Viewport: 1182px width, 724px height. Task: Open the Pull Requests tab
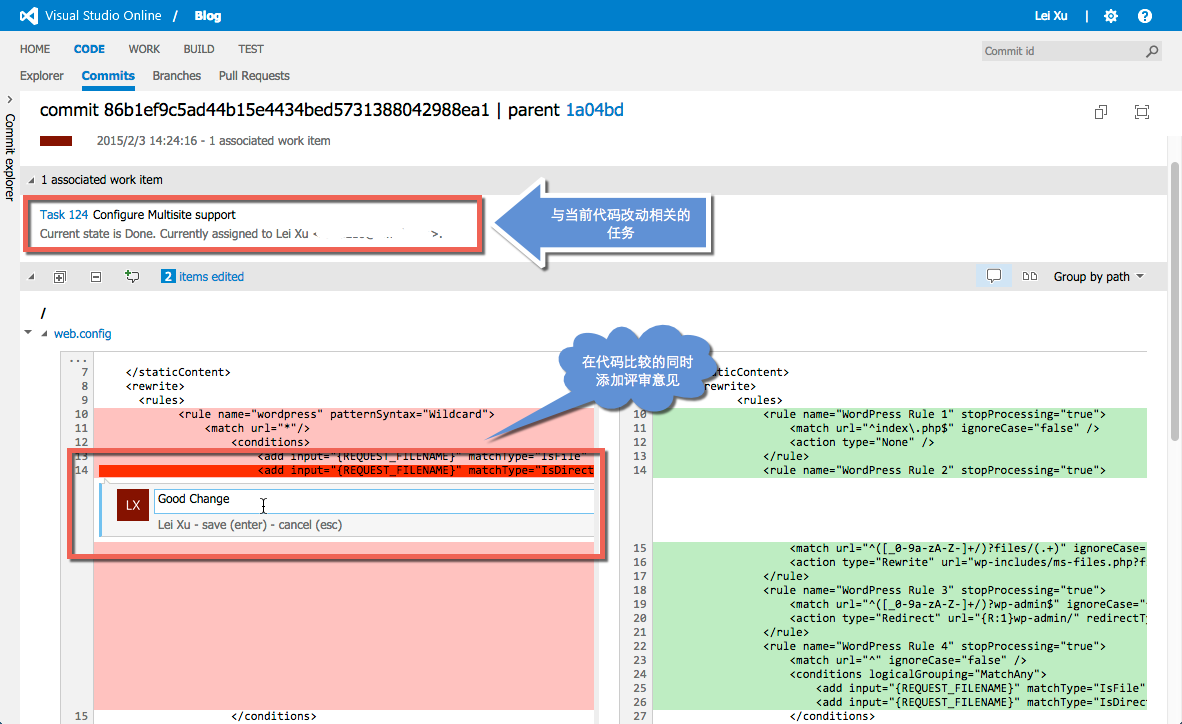coord(254,75)
